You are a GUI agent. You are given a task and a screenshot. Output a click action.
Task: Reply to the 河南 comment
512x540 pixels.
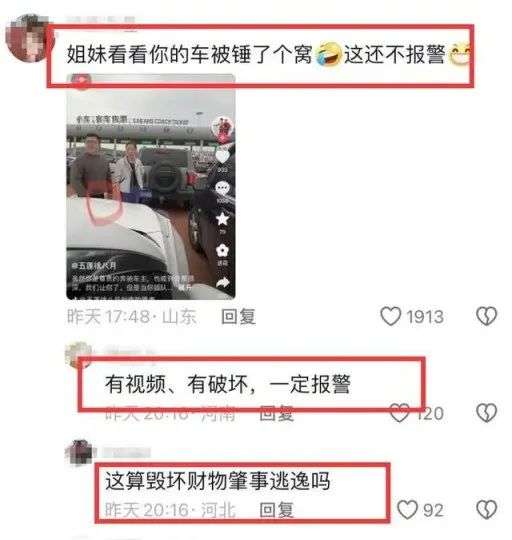point(276,413)
